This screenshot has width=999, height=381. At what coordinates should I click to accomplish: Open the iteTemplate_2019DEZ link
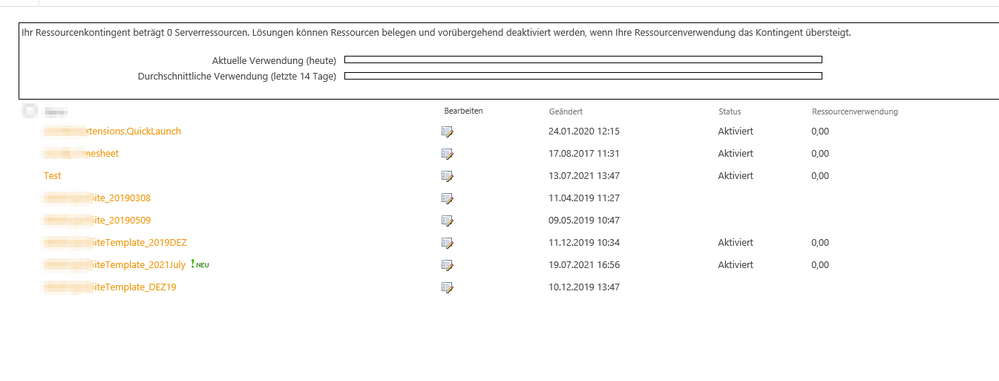tap(115, 243)
